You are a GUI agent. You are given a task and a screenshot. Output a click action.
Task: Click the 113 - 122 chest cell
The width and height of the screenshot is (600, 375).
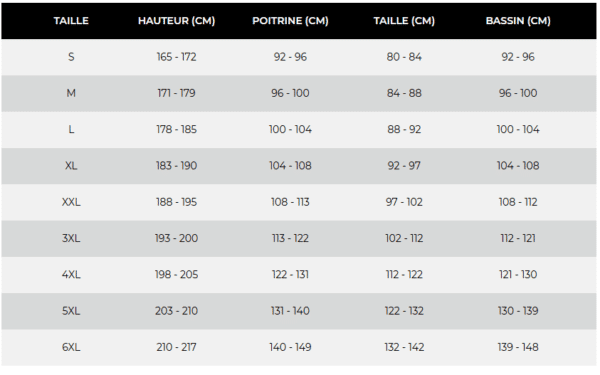pyautogui.click(x=290, y=238)
